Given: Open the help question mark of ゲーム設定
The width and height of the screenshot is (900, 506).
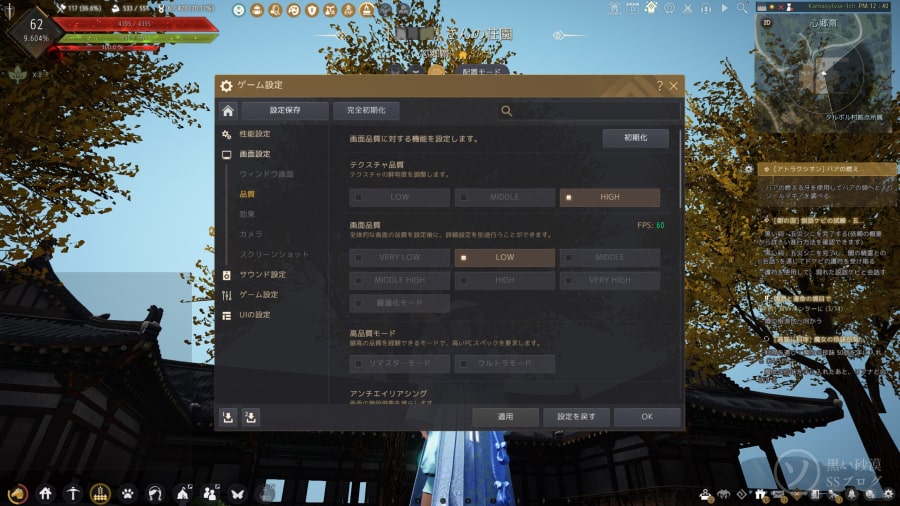Looking at the screenshot, I should 660,86.
